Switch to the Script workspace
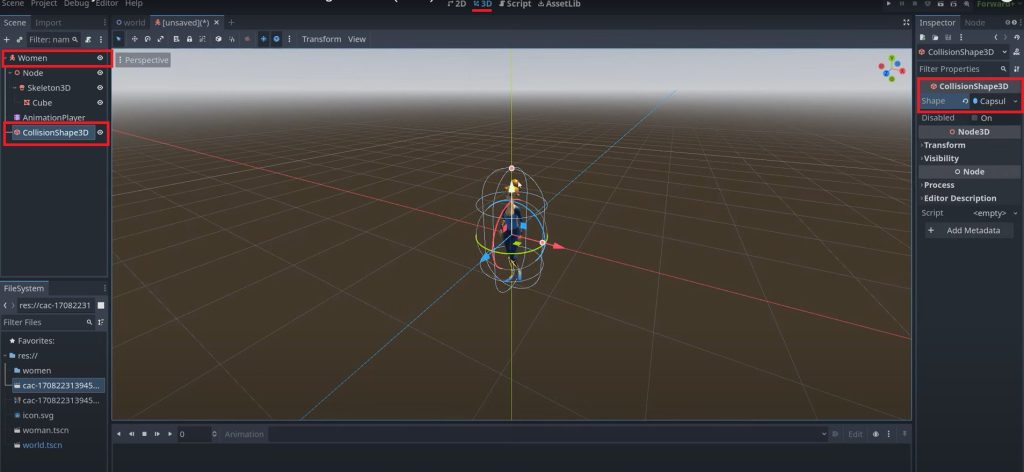The height and width of the screenshot is (472, 1024). pos(515,4)
